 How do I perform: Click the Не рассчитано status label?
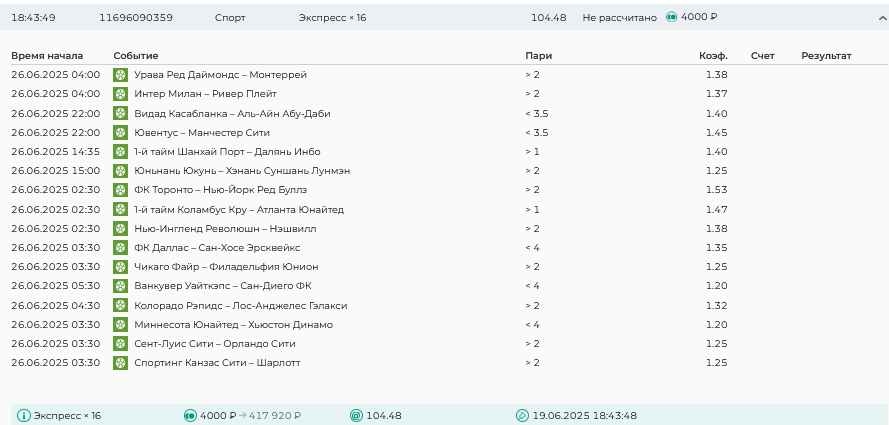coord(619,18)
